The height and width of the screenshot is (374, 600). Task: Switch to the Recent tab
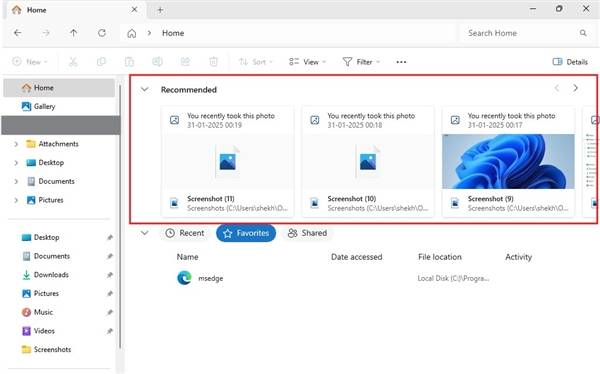[185, 233]
